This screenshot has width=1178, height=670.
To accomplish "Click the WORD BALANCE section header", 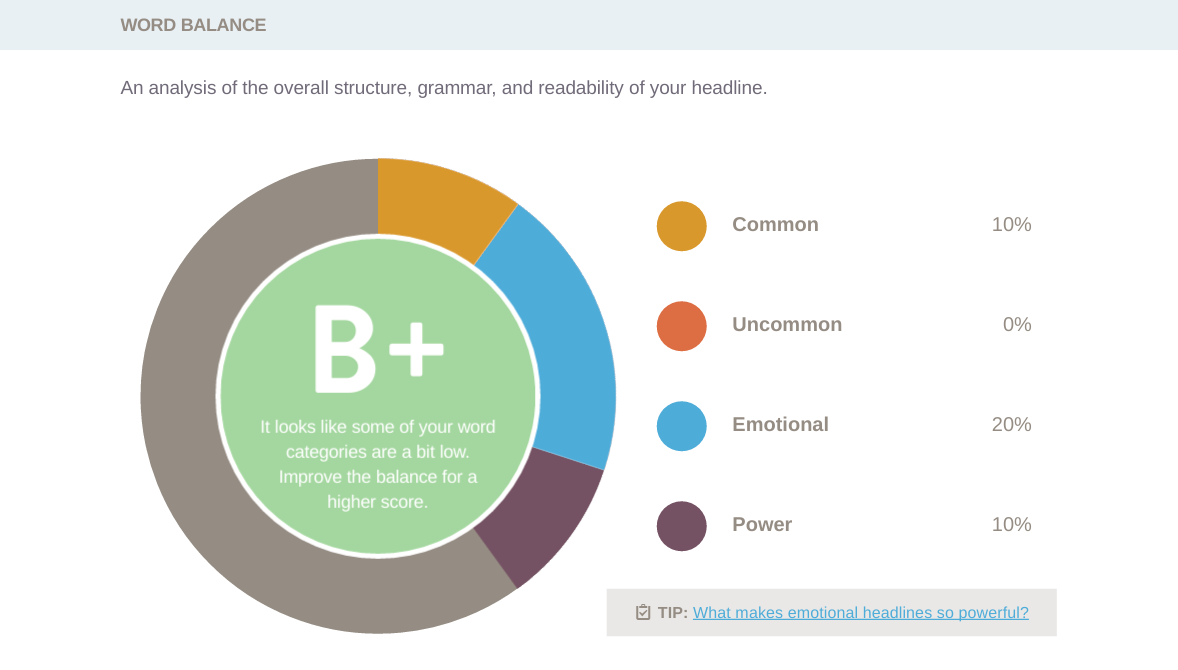I will (193, 25).
